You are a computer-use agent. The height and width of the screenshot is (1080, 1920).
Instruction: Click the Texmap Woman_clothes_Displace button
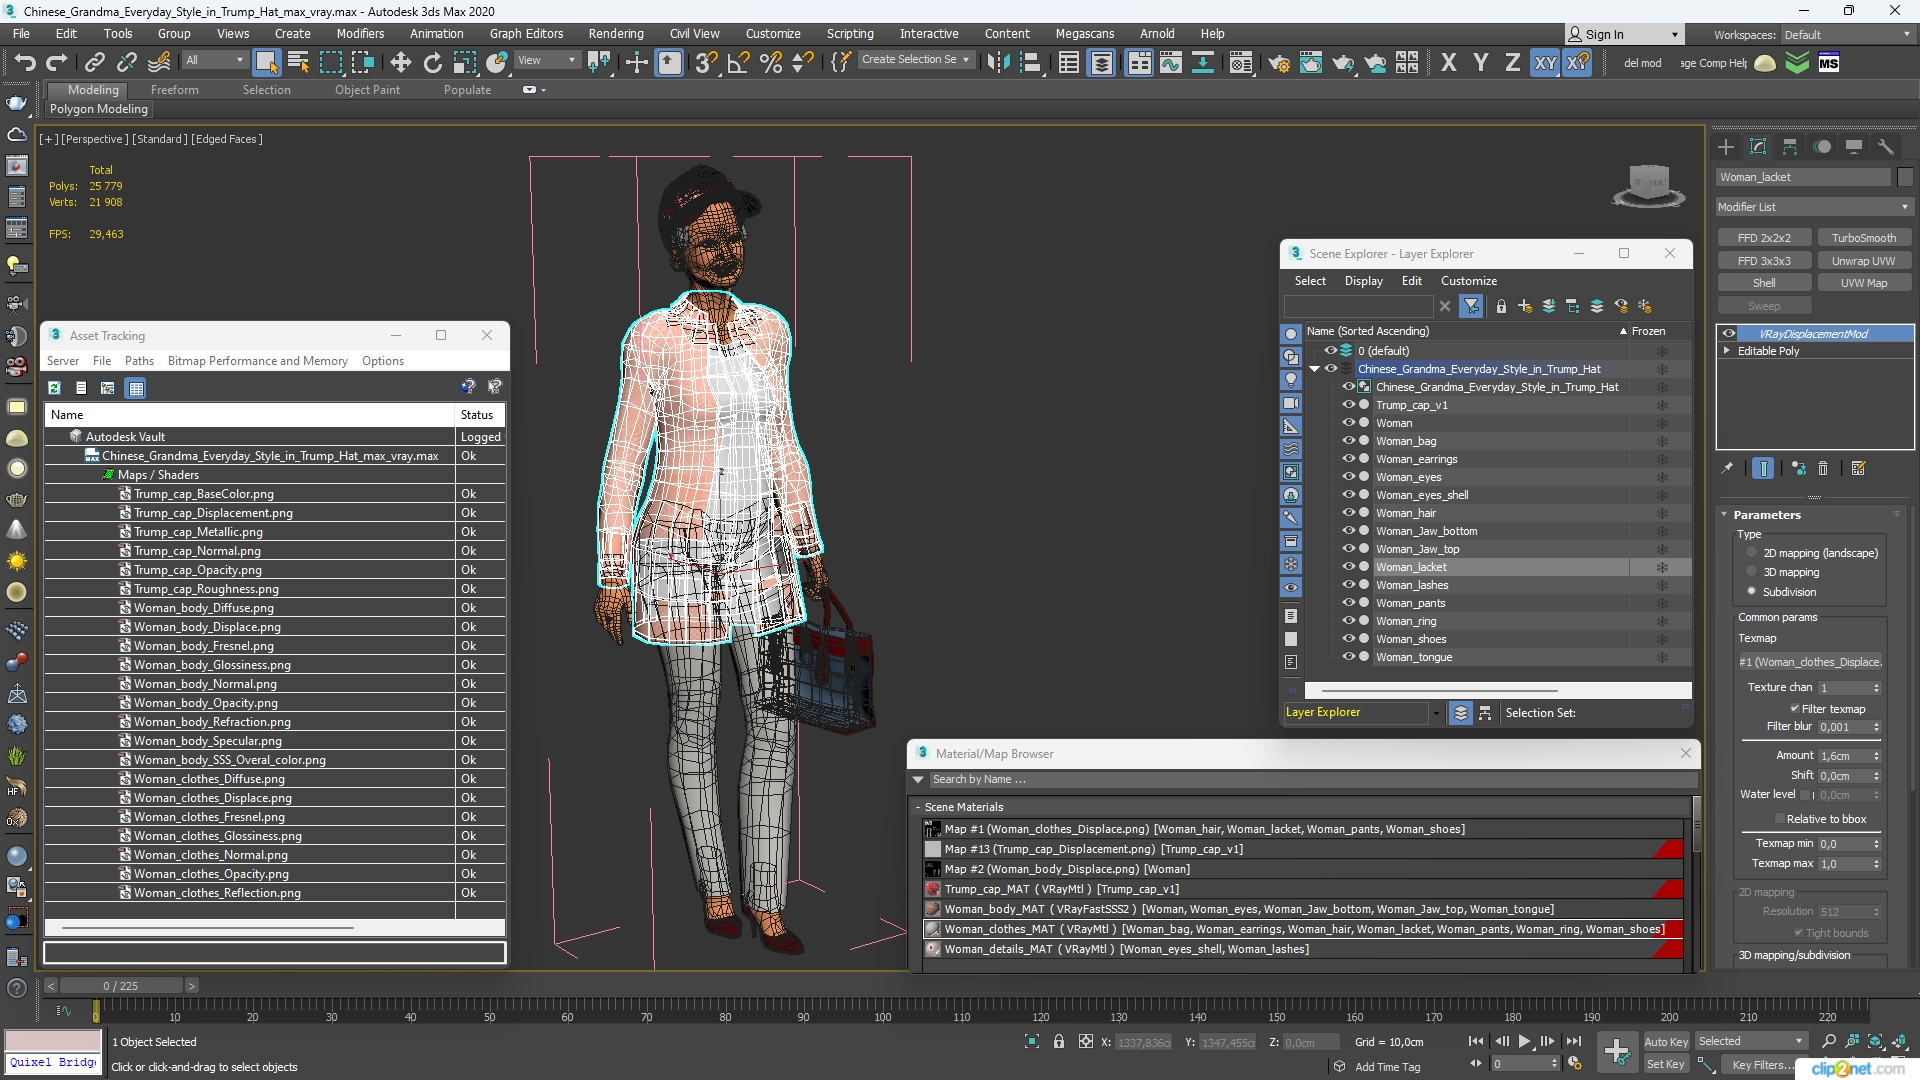pos(1810,662)
